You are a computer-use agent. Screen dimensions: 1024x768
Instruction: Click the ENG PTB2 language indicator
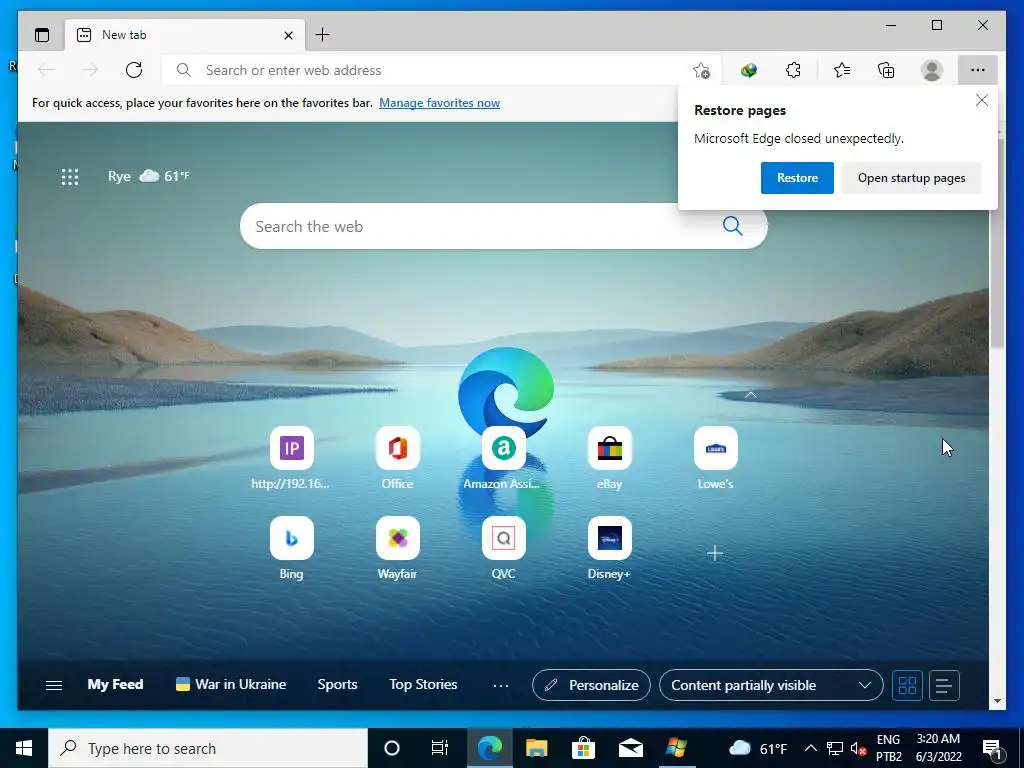coord(888,748)
